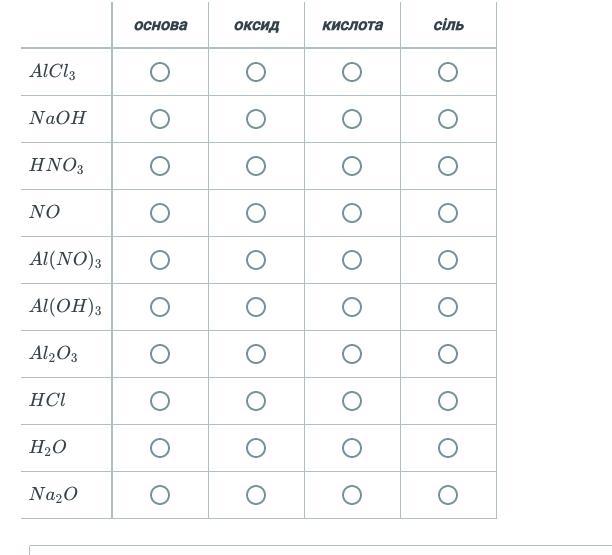This screenshot has width=612, height=555.
Task: Choose кислота for HNO3
Action: click(352, 166)
